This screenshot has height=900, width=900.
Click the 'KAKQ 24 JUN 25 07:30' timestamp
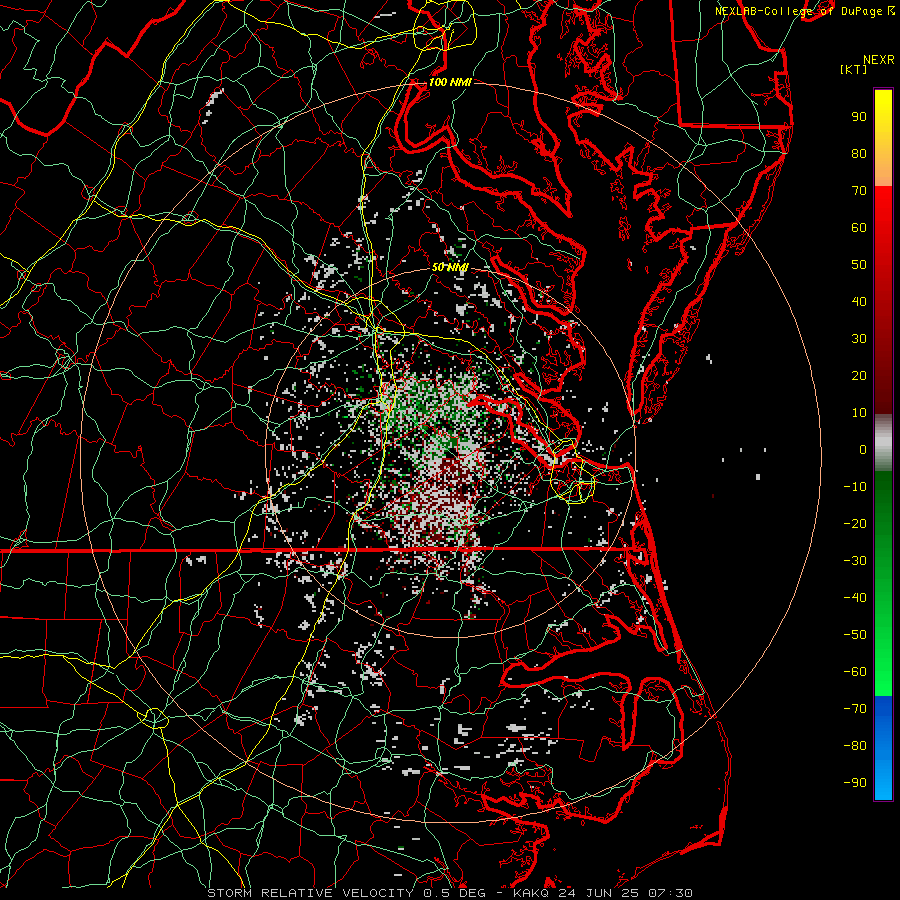(603, 893)
